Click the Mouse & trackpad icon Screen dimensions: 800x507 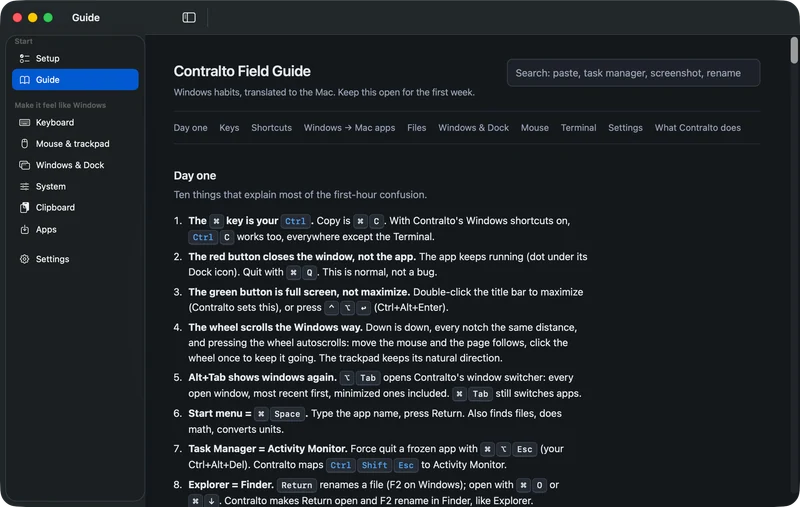click(x=24, y=144)
